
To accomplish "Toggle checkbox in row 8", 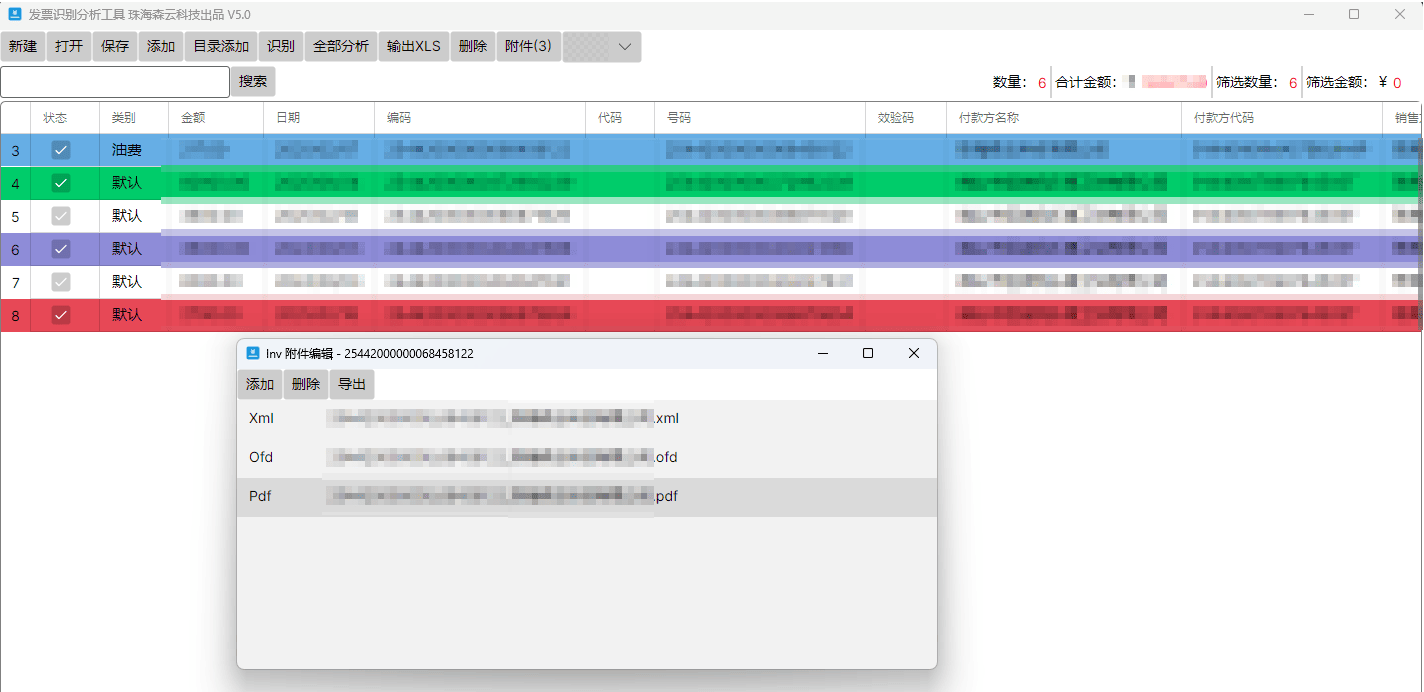I will click(61, 315).
